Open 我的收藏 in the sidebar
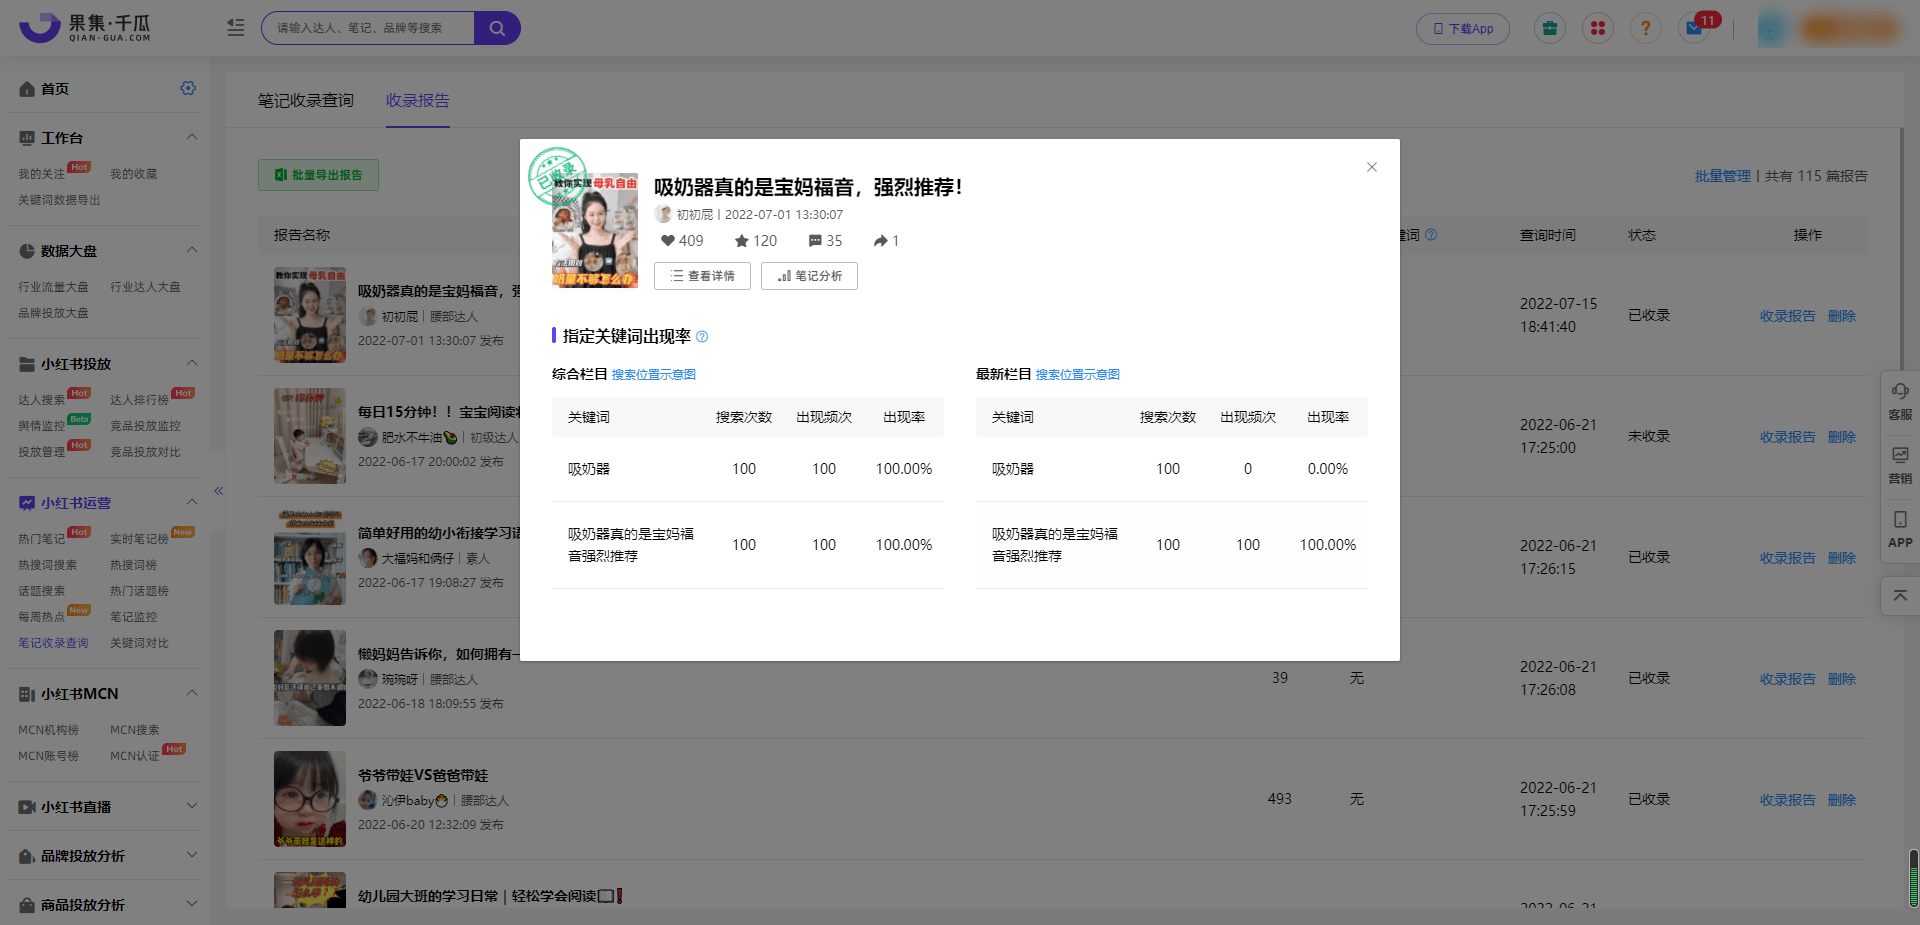This screenshot has height=925, width=1920. pyautogui.click(x=134, y=174)
